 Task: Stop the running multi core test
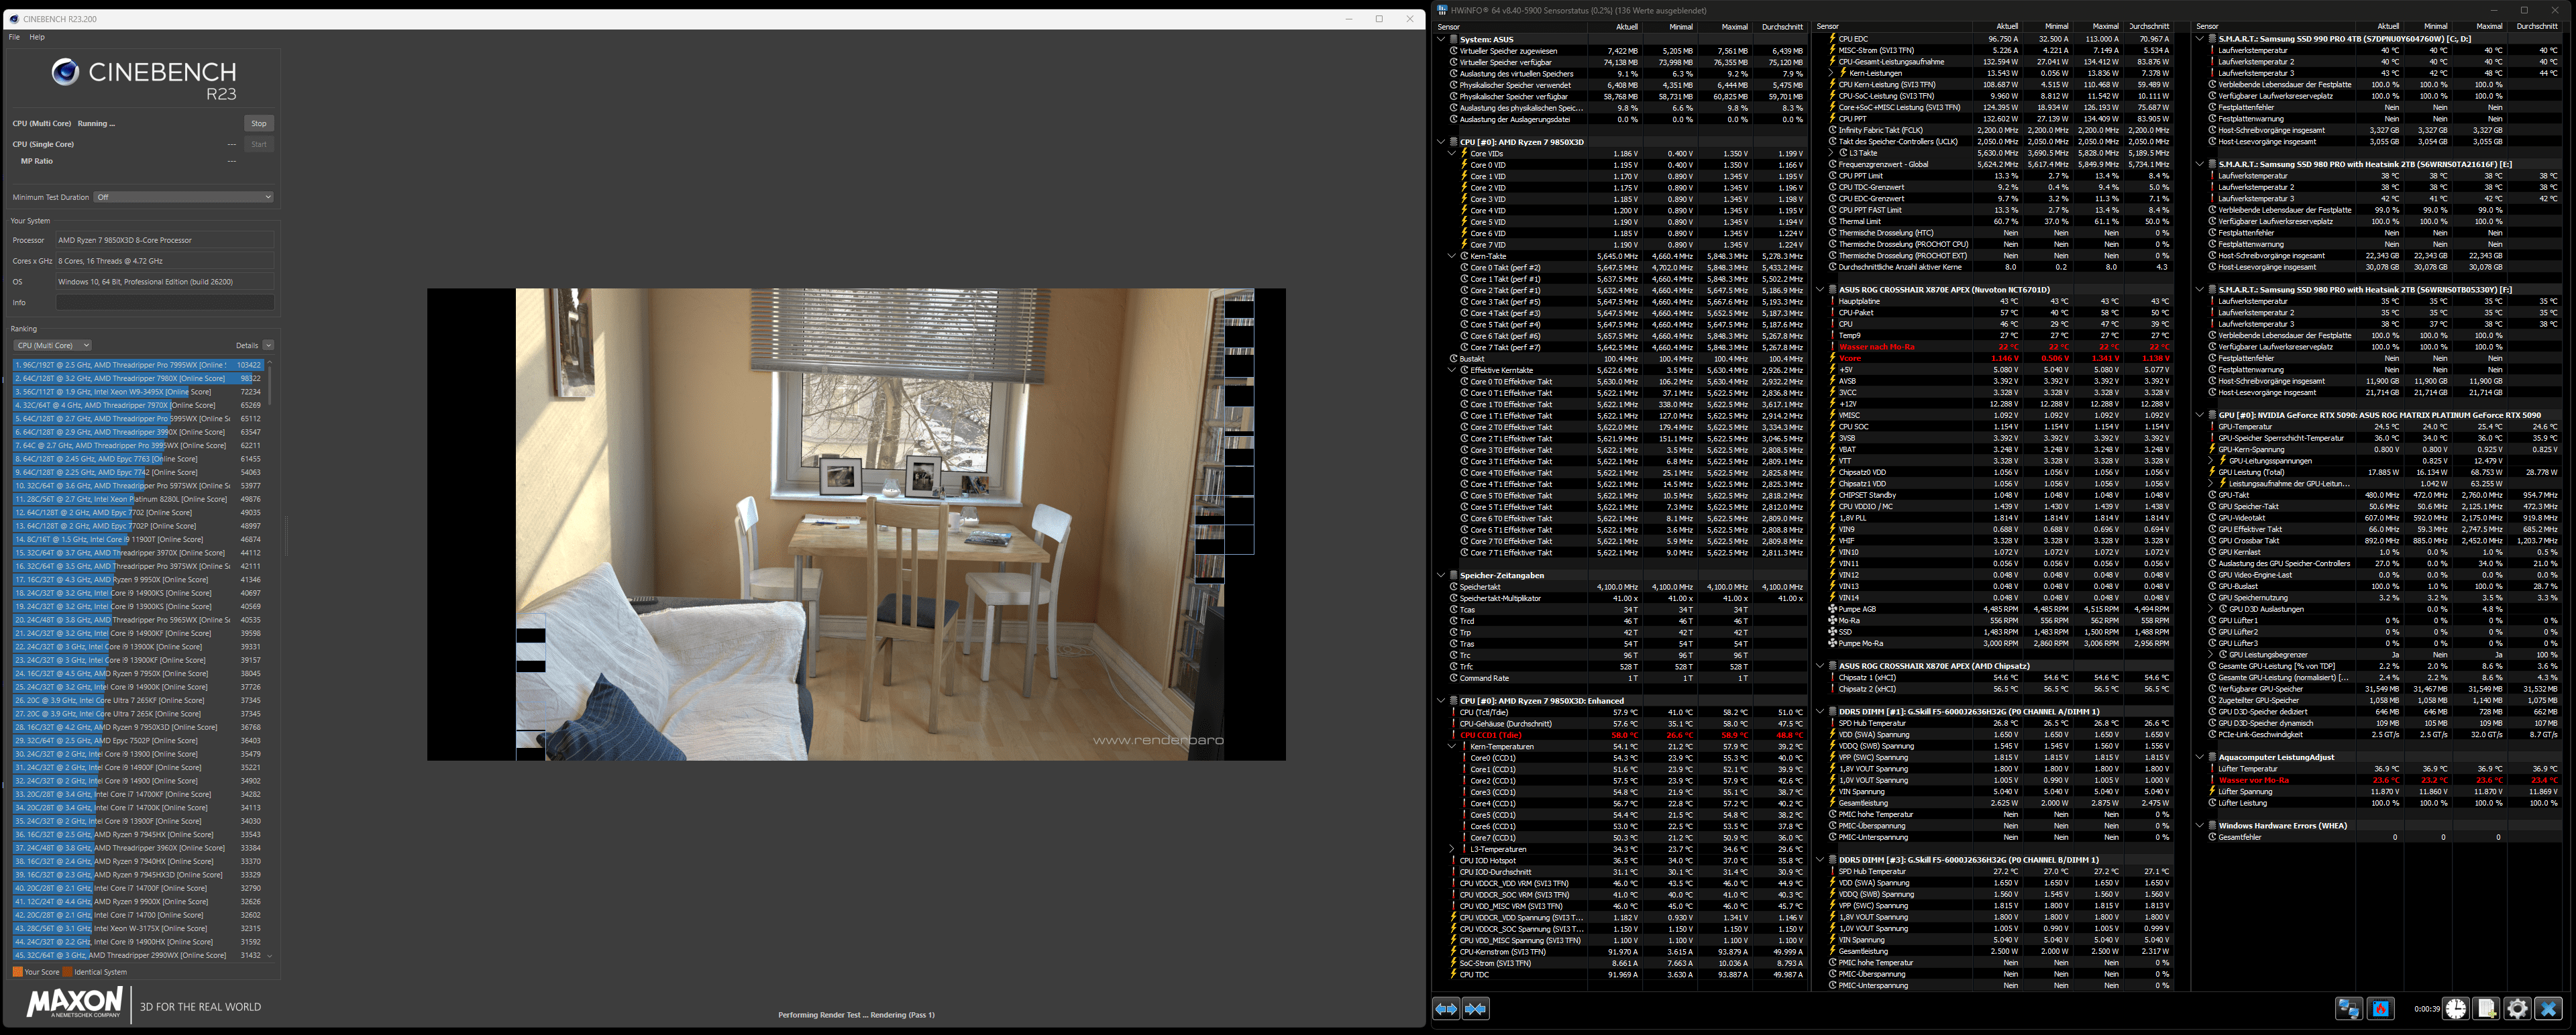click(x=259, y=123)
